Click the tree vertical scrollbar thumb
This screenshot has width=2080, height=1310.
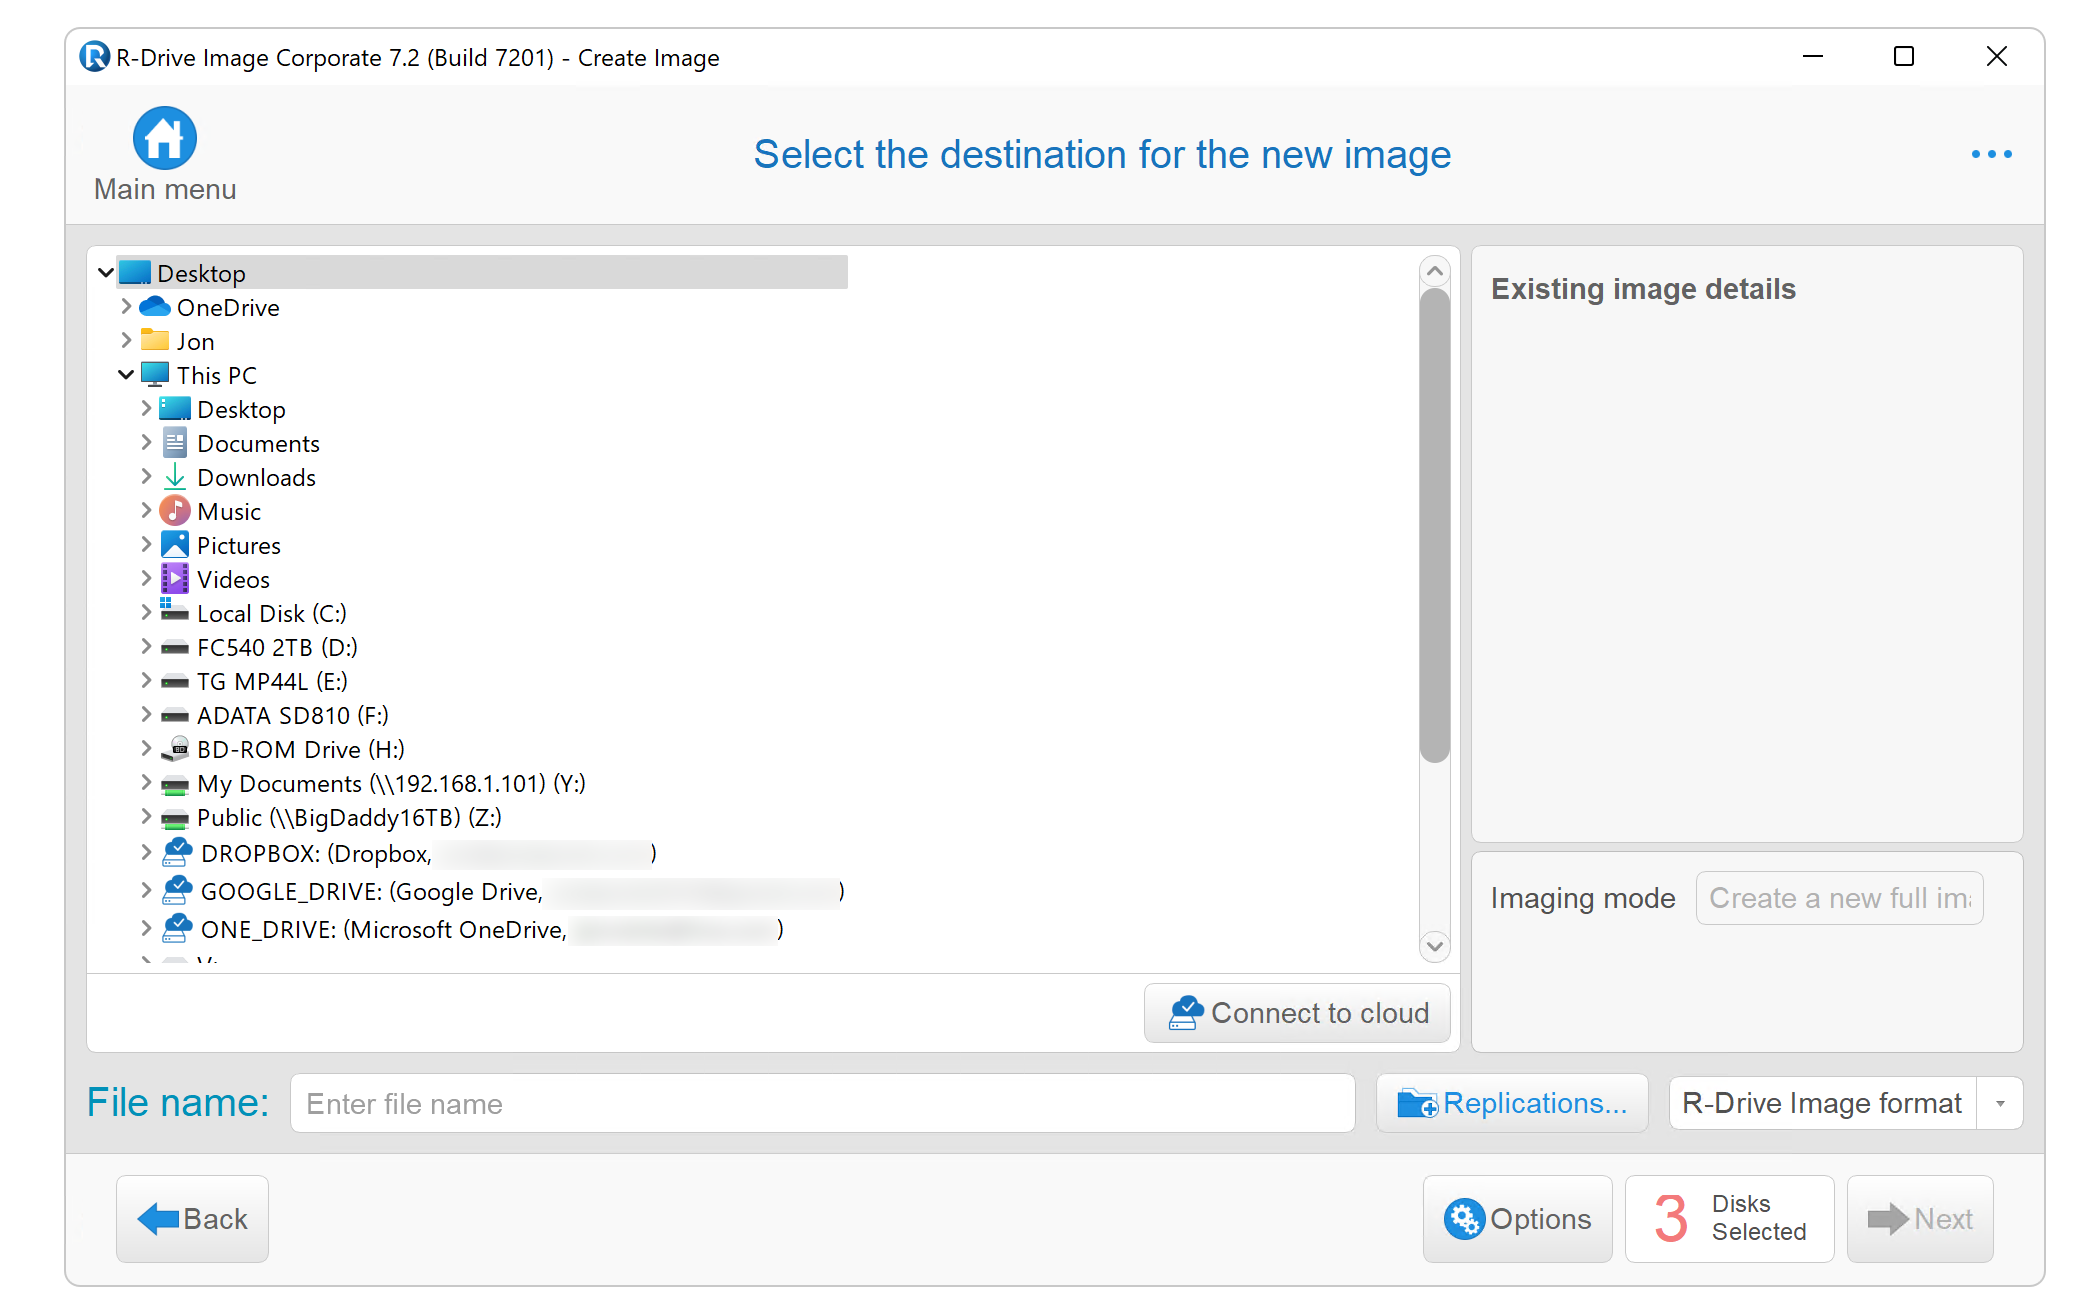(x=1434, y=525)
